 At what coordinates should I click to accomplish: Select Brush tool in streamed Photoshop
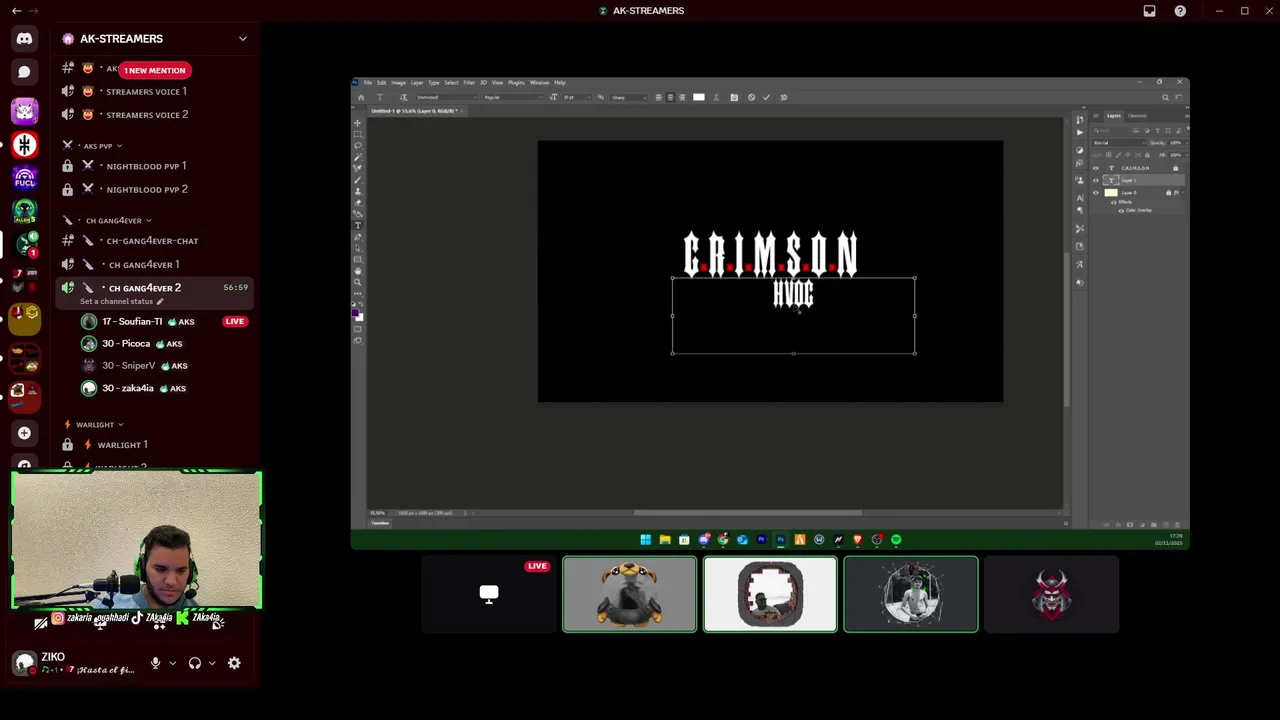pyautogui.click(x=357, y=180)
